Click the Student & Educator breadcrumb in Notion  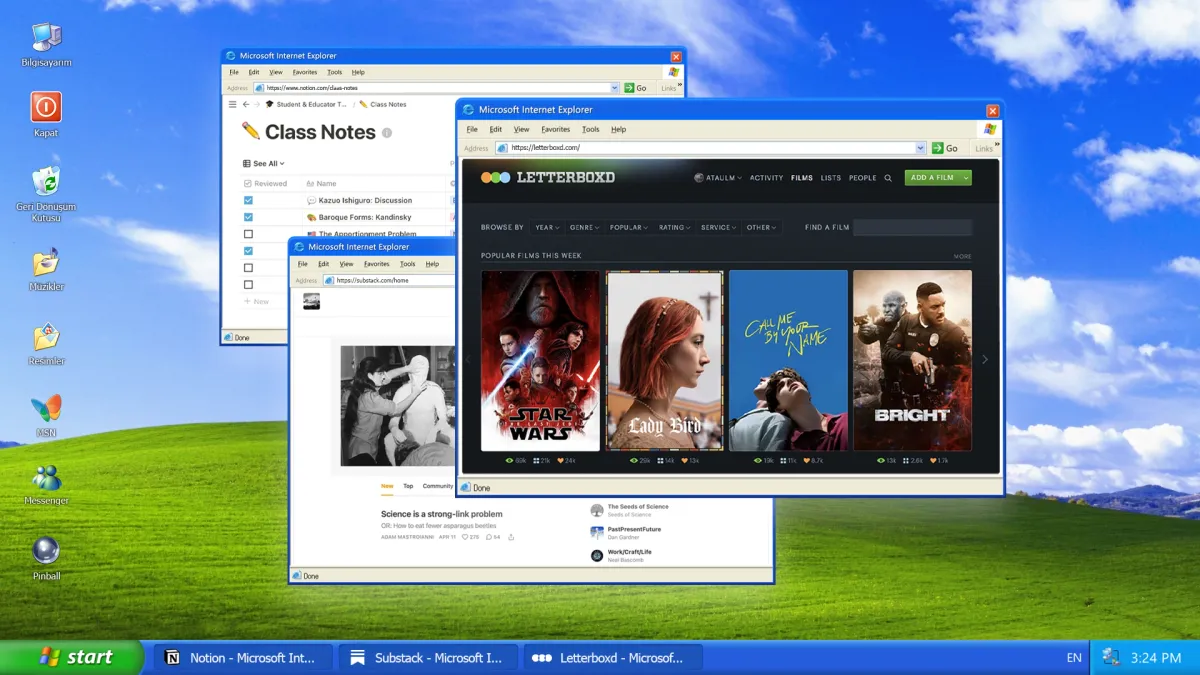point(306,104)
